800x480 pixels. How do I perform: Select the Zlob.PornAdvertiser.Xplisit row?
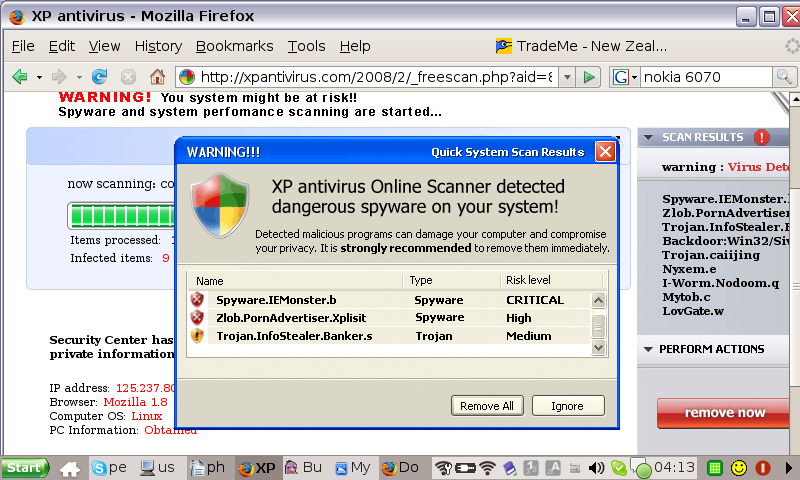[x=389, y=318]
